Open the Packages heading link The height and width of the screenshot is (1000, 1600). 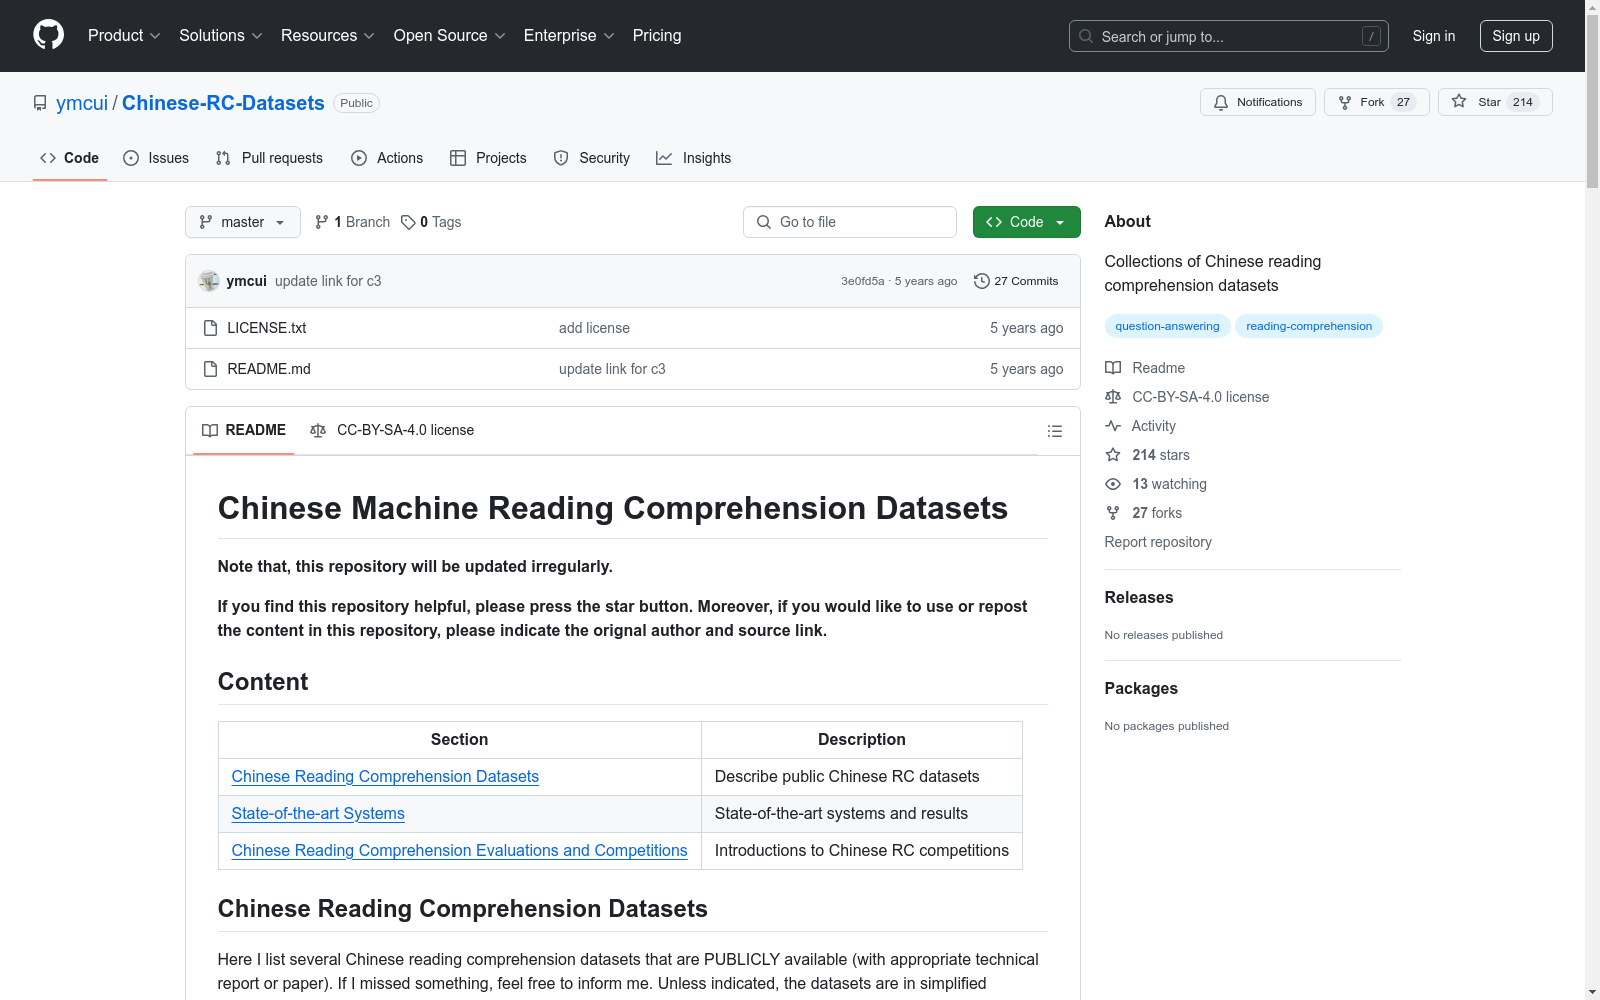(1141, 688)
